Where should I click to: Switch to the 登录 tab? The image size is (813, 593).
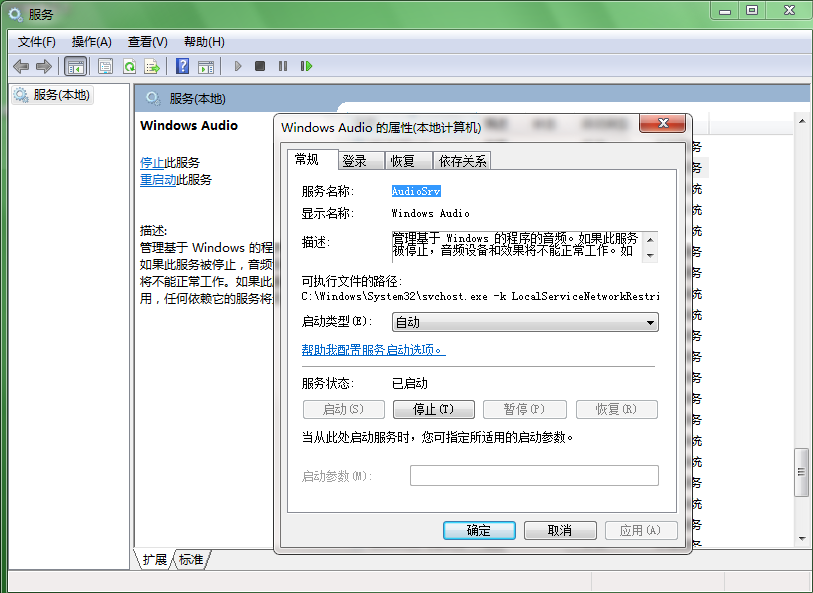coord(355,161)
